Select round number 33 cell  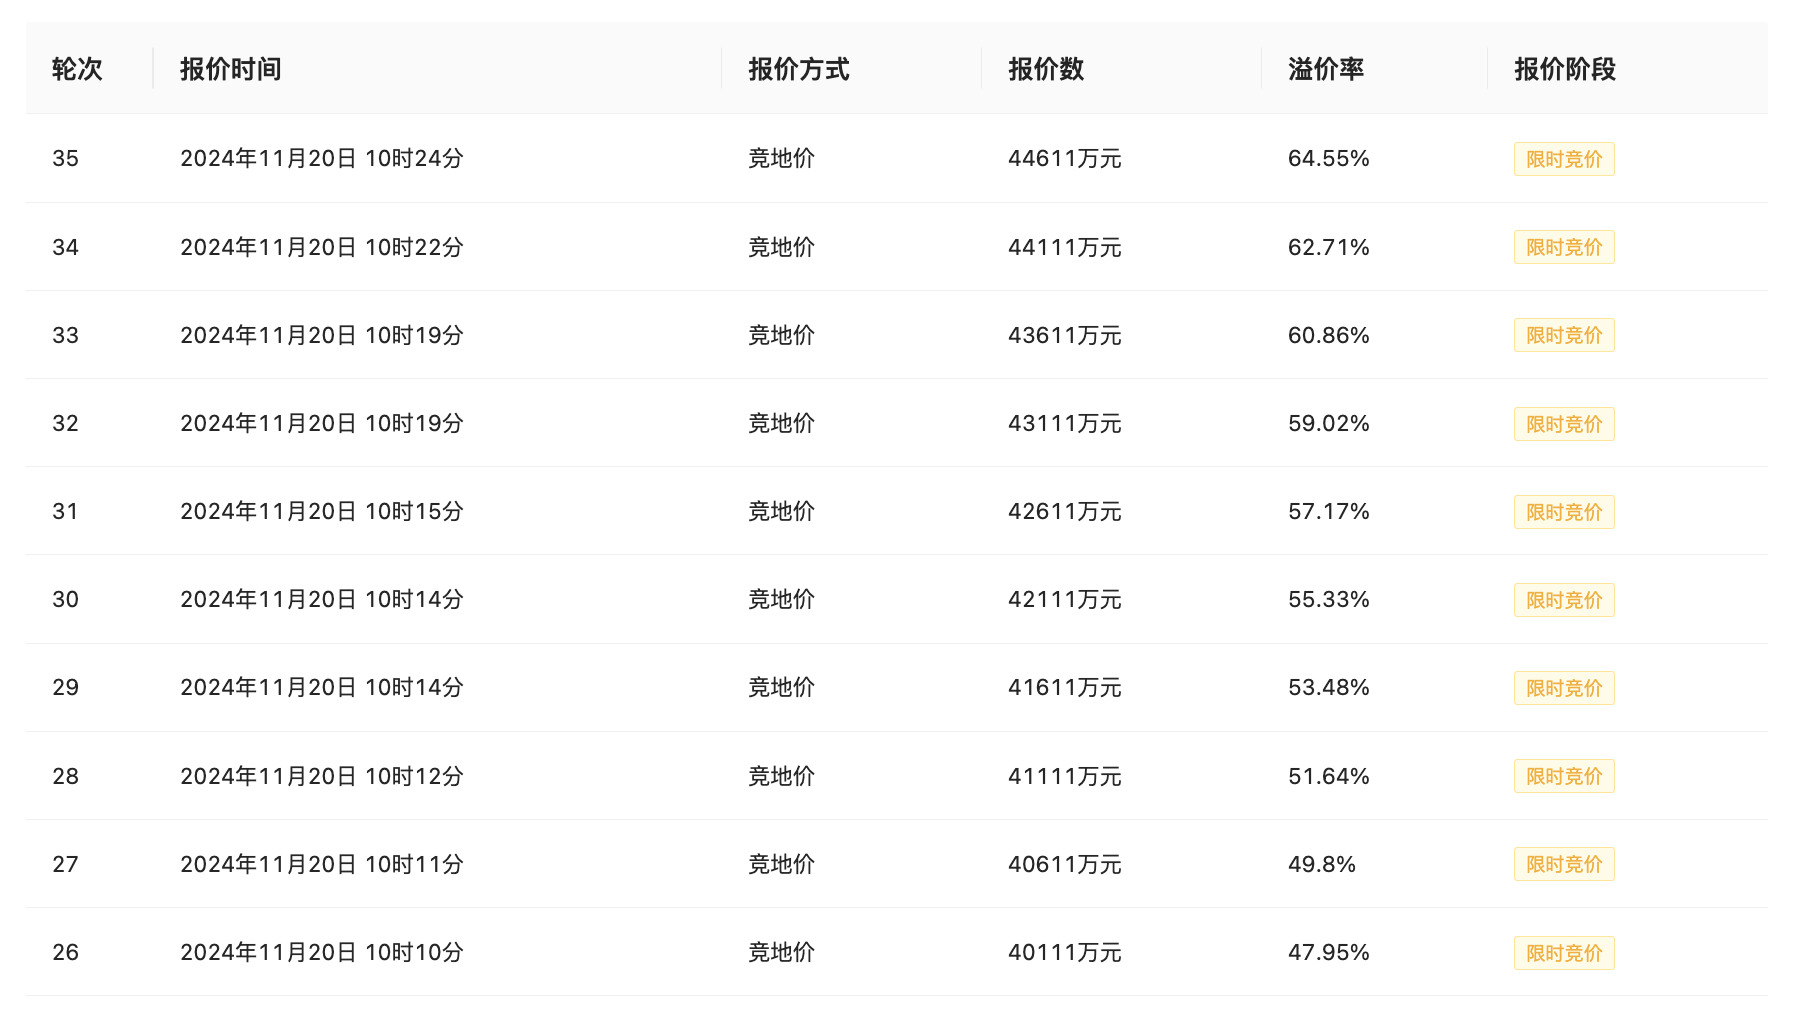coord(66,335)
